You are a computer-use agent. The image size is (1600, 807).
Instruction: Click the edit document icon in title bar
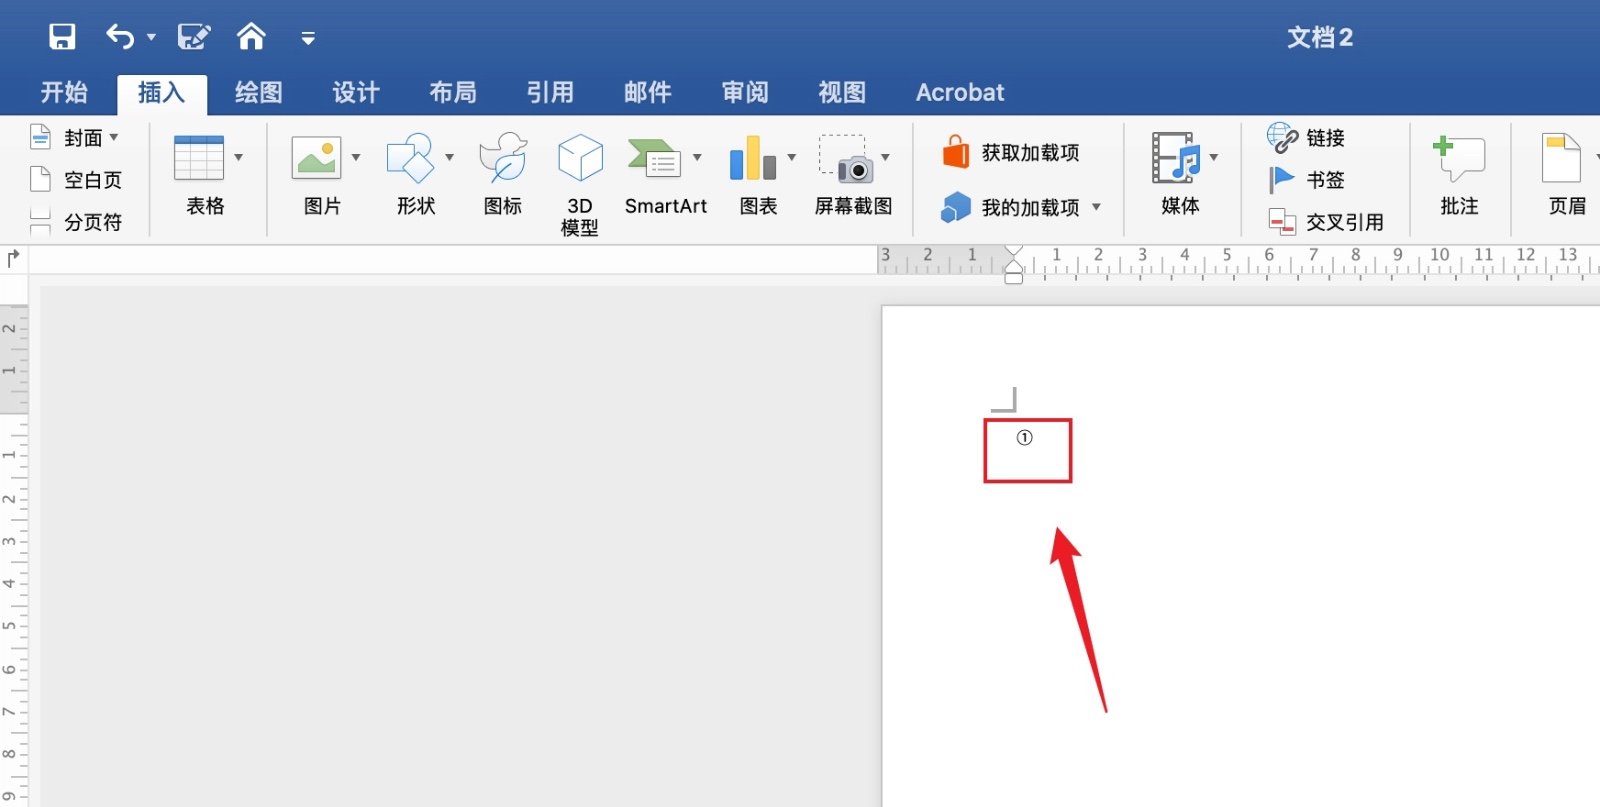194,37
